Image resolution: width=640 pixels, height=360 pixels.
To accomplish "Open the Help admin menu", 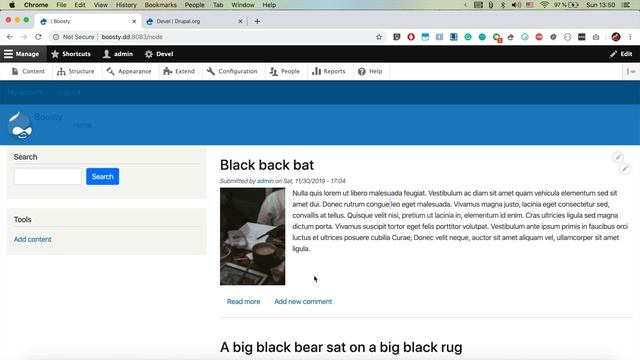I will (x=370, y=71).
